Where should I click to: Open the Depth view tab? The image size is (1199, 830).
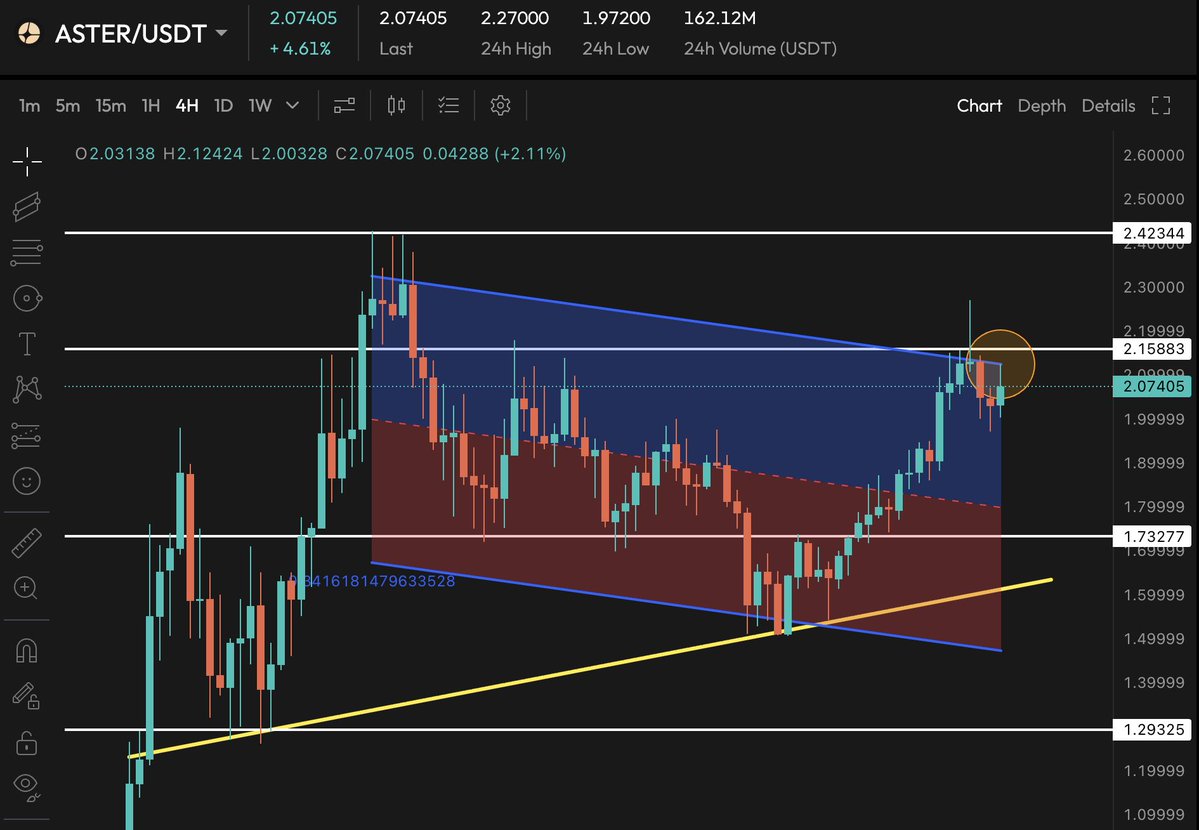pos(1041,106)
